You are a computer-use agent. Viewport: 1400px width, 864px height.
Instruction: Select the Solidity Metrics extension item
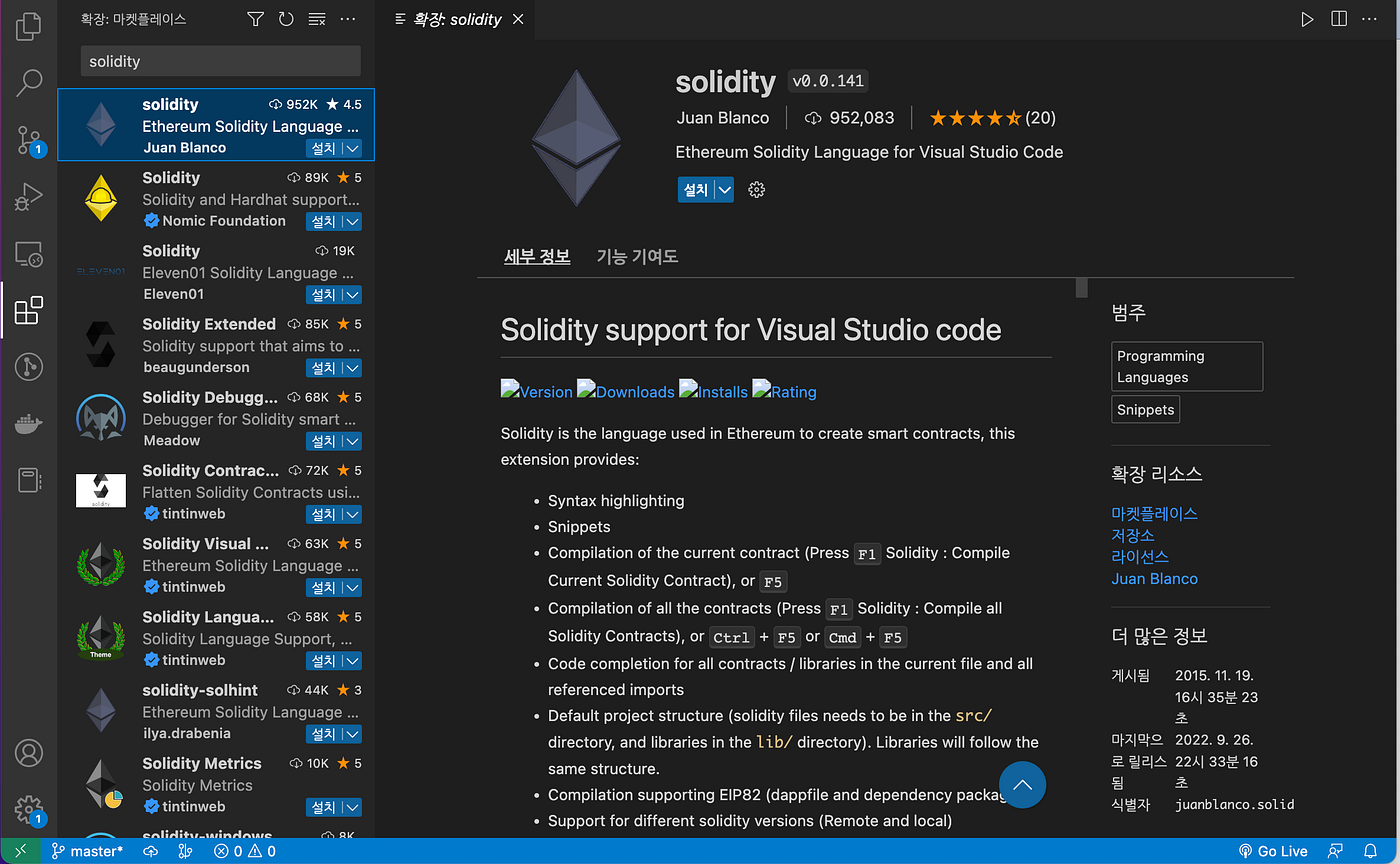(x=216, y=785)
